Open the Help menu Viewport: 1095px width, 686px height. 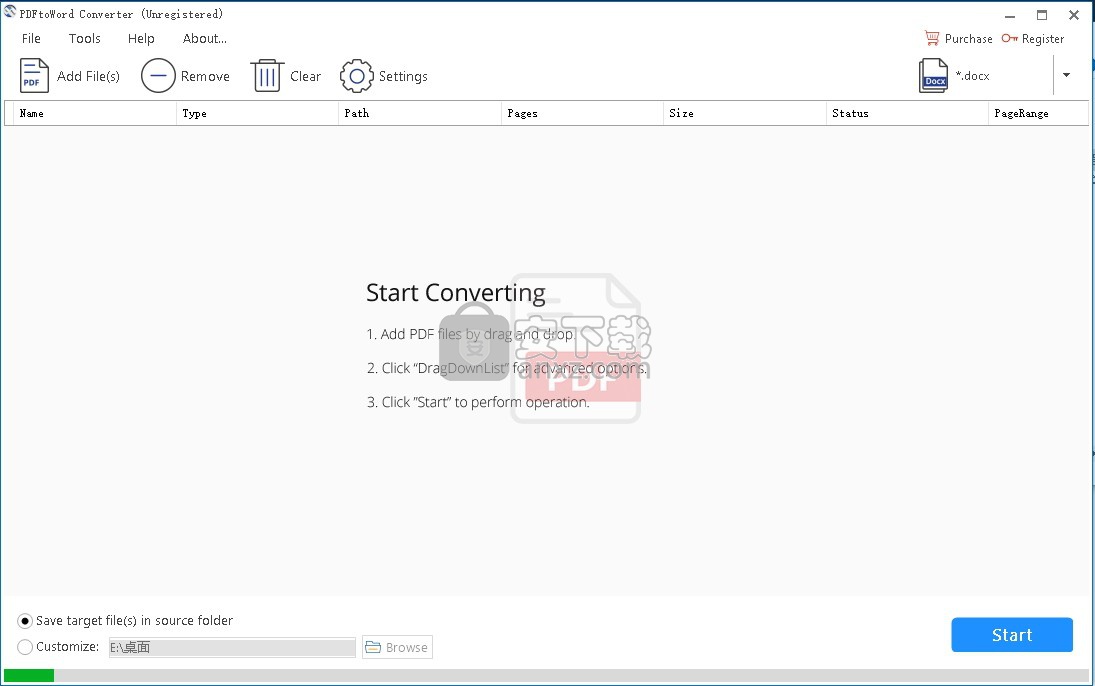[x=141, y=38]
